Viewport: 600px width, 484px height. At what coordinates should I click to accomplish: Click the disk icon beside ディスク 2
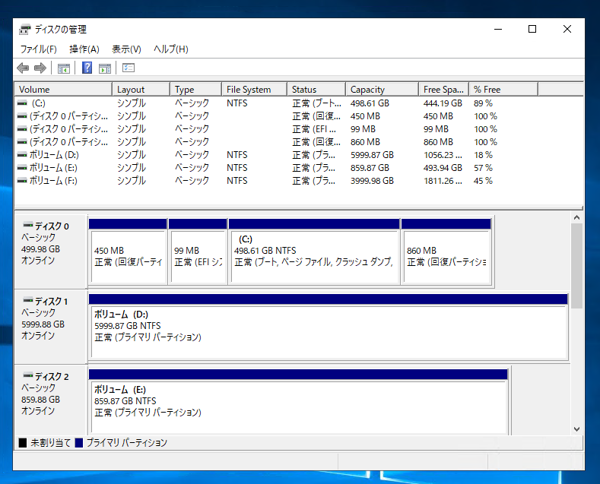[28, 375]
